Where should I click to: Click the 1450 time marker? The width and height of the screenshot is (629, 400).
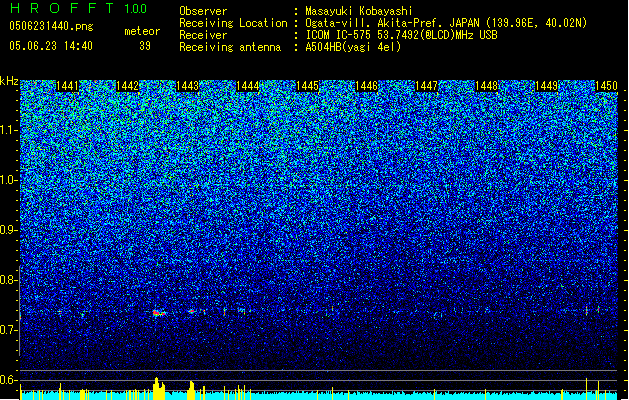(606, 86)
